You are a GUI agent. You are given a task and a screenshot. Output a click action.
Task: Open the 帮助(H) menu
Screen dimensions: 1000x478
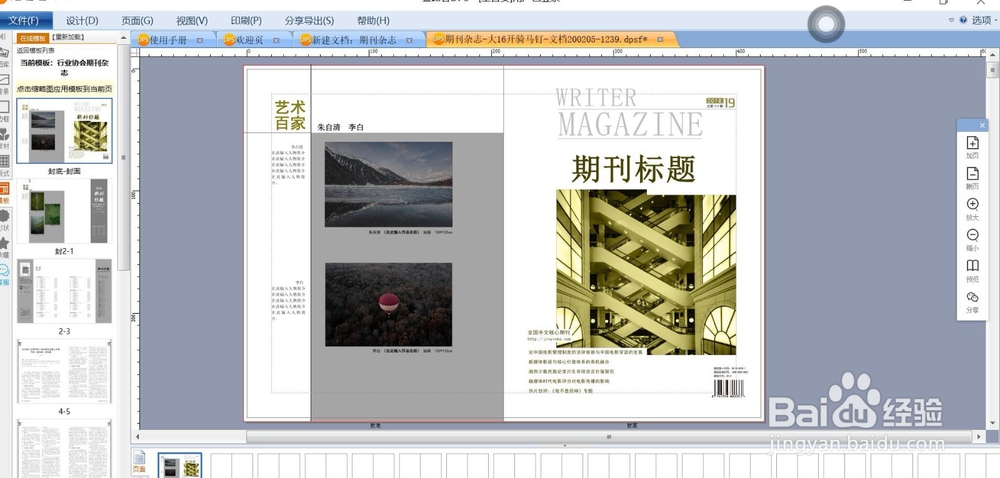click(x=373, y=20)
